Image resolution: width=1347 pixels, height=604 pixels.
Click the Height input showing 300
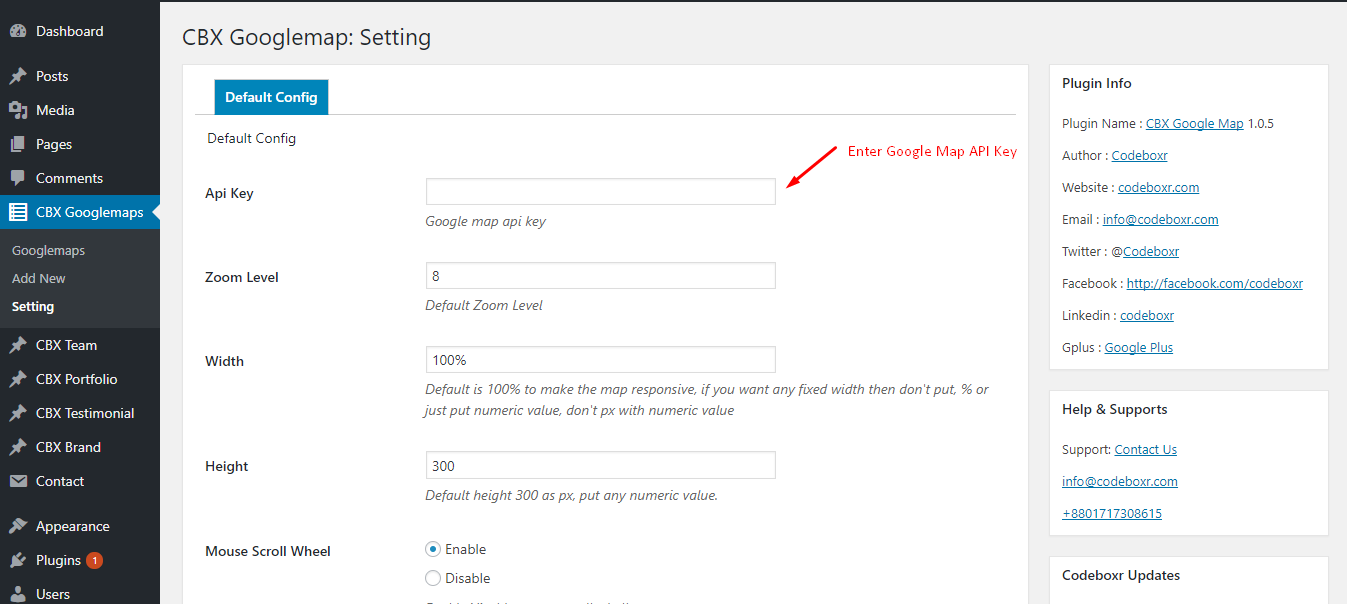[600, 465]
